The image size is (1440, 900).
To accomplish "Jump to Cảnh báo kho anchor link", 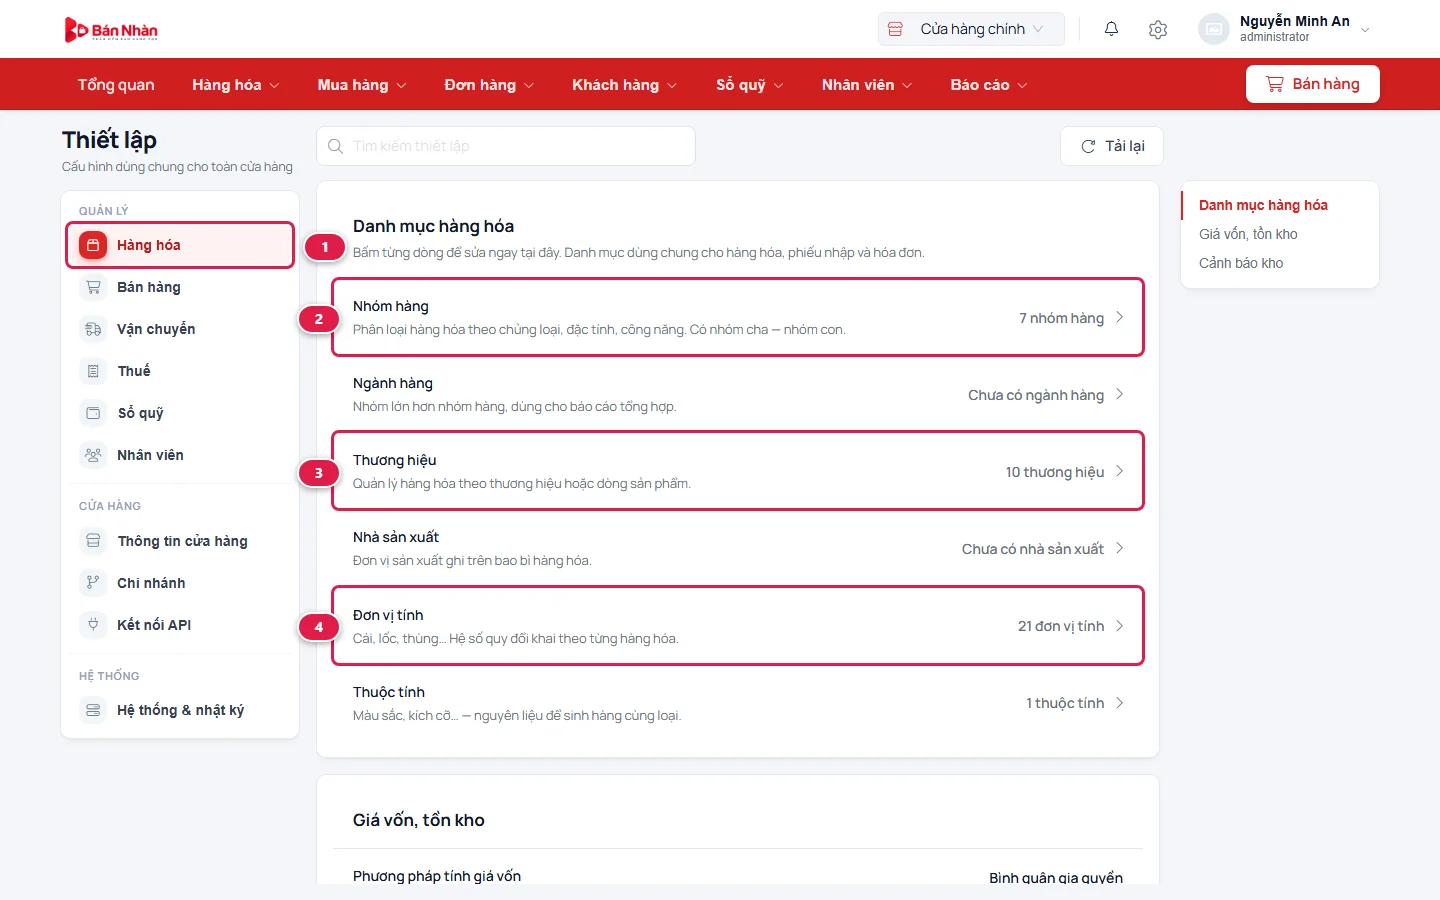I will click(1241, 263).
